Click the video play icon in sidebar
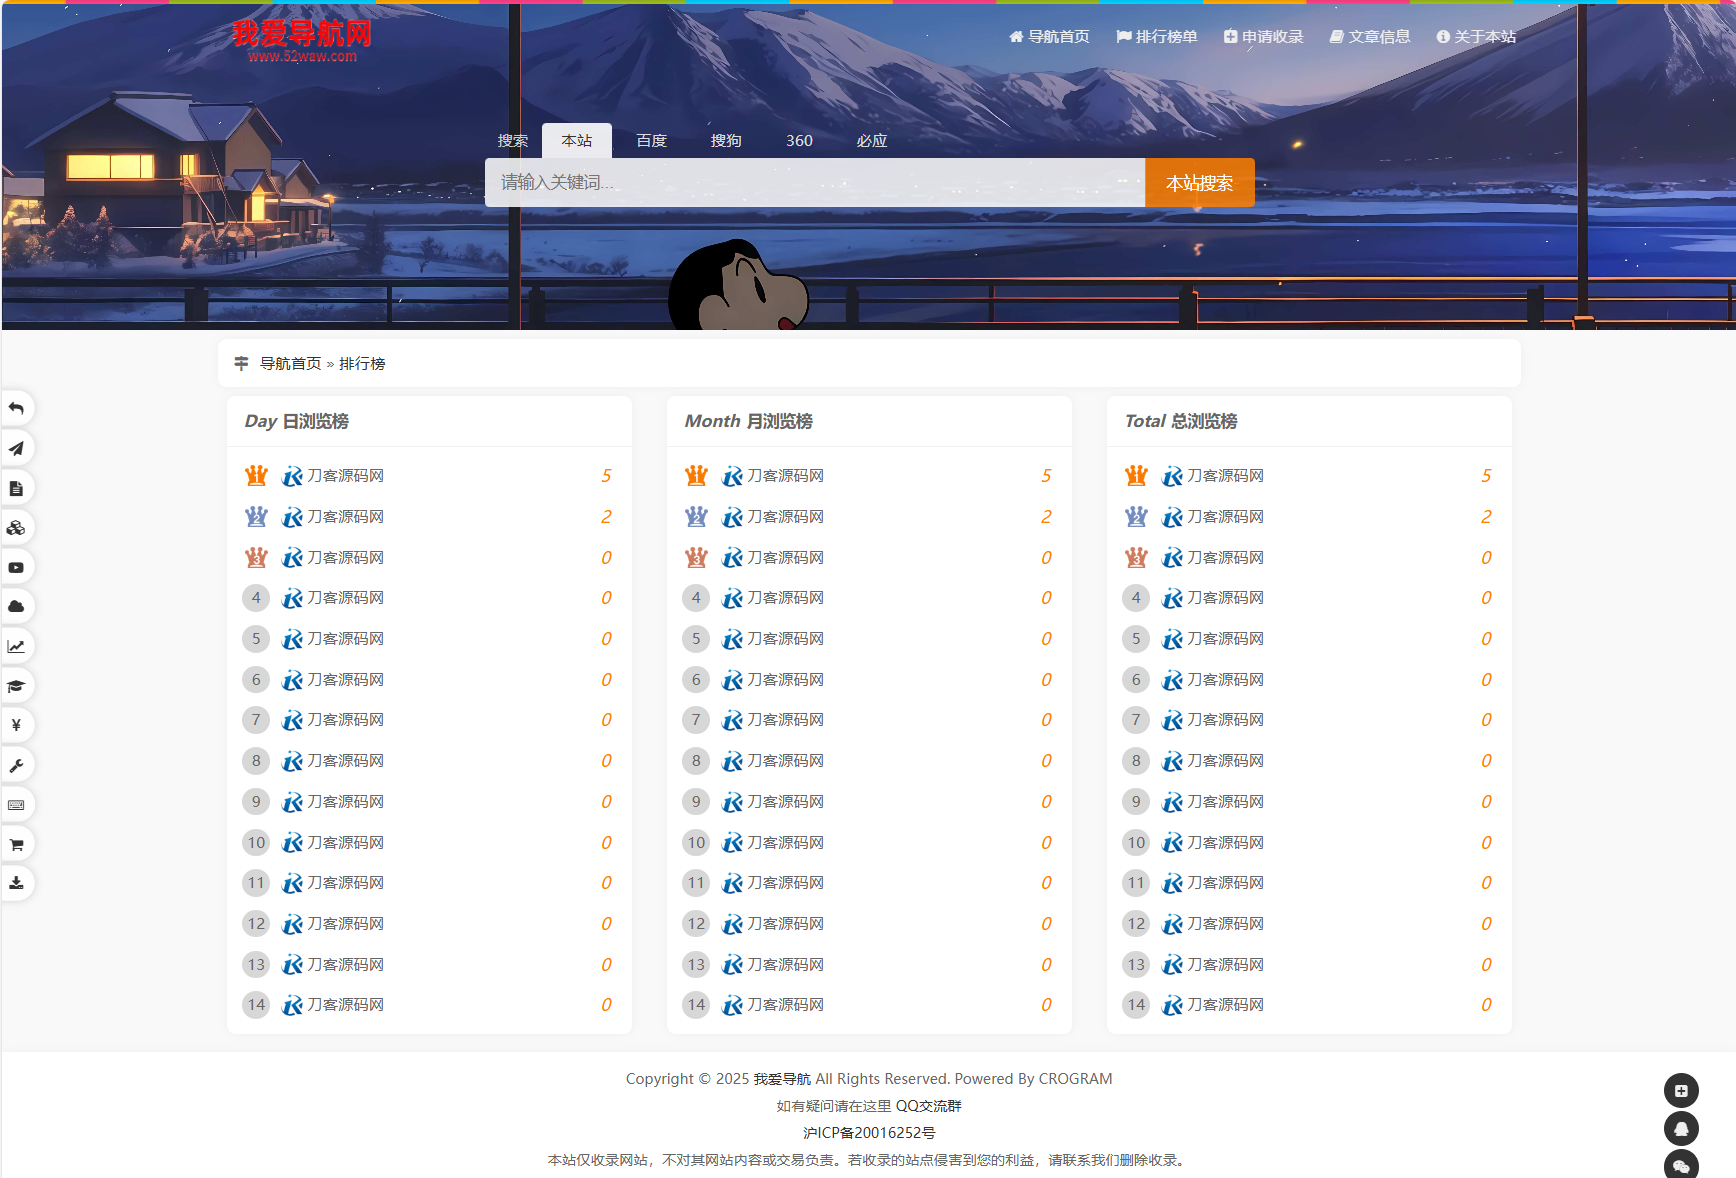This screenshot has height=1178, width=1736. point(17,568)
